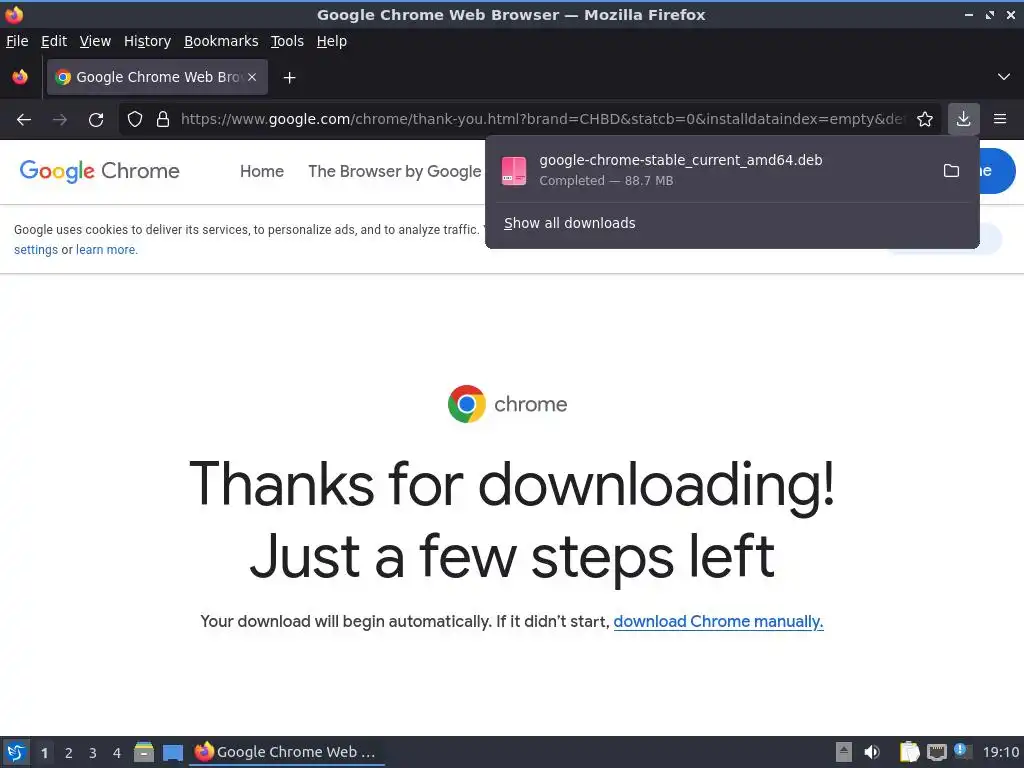
Task: Switch to workspace 1
Action: (x=44, y=753)
